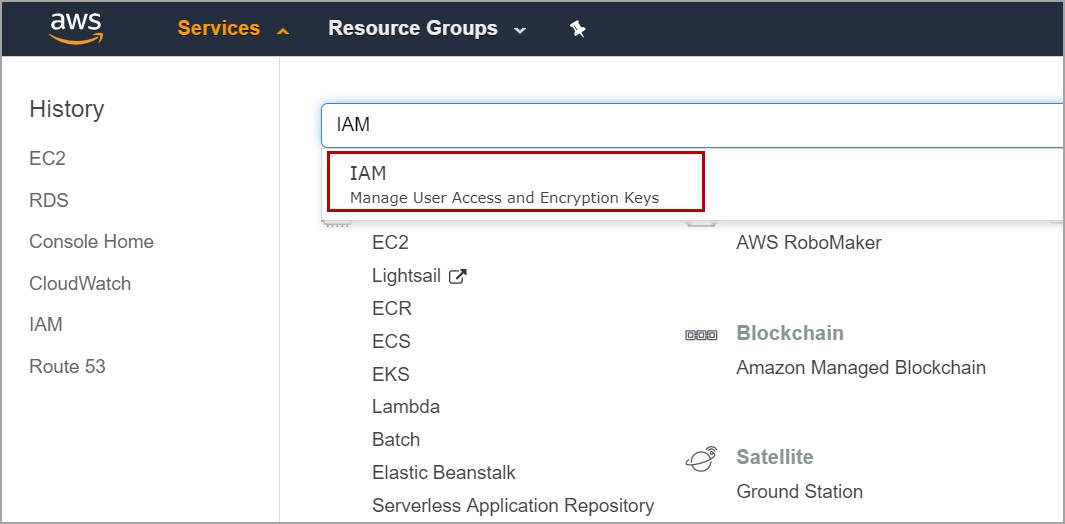Viewport: 1065px width, 524px height.
Task: Click the pin shortcut icon
Action: [x=577, y=29]
